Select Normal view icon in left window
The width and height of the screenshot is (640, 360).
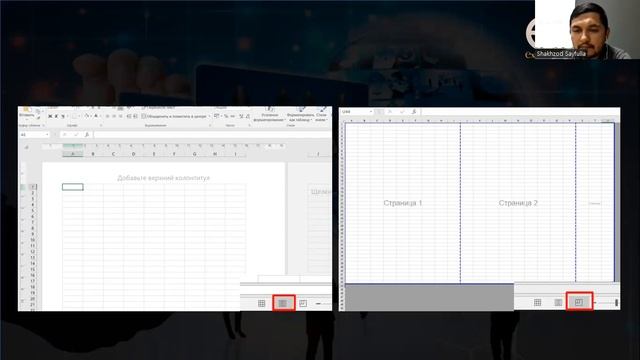pos(262,303)
